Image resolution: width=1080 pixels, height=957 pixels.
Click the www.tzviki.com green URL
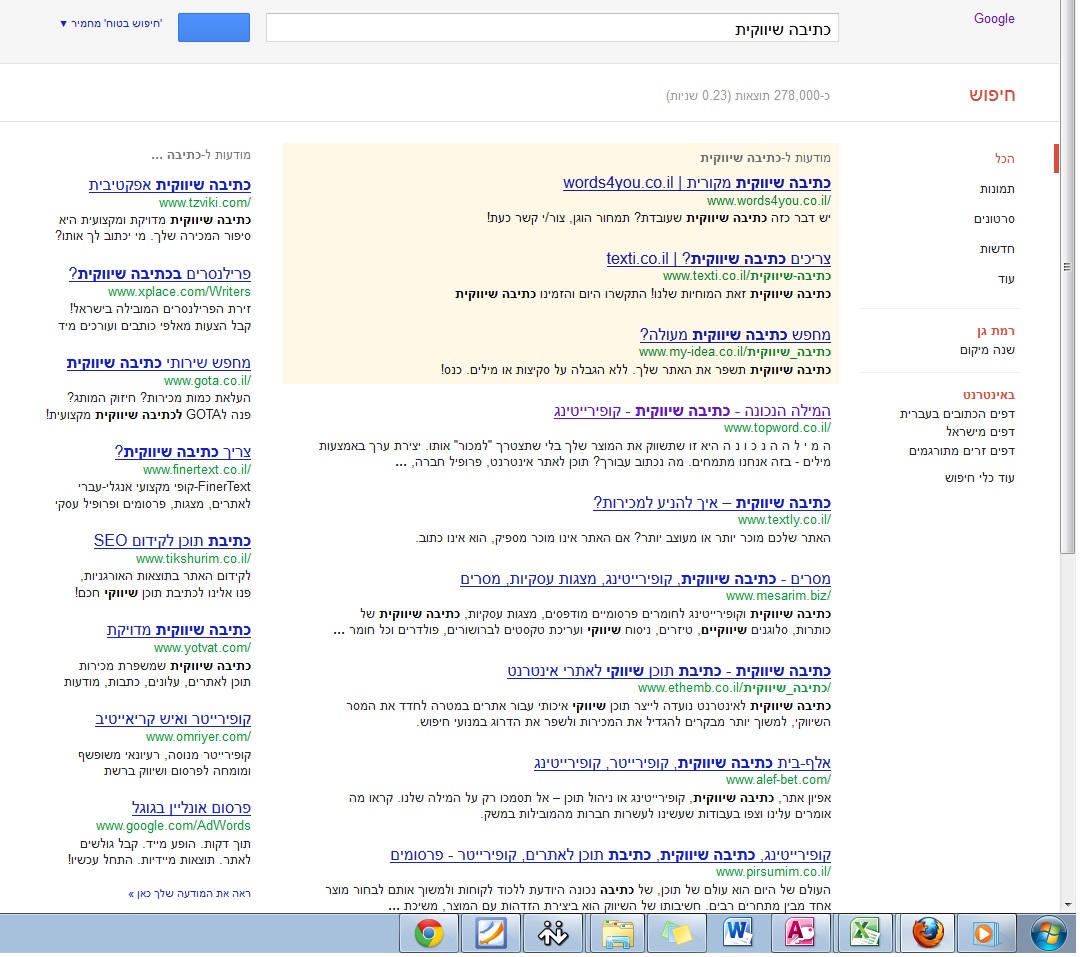(x=205, y=203)
